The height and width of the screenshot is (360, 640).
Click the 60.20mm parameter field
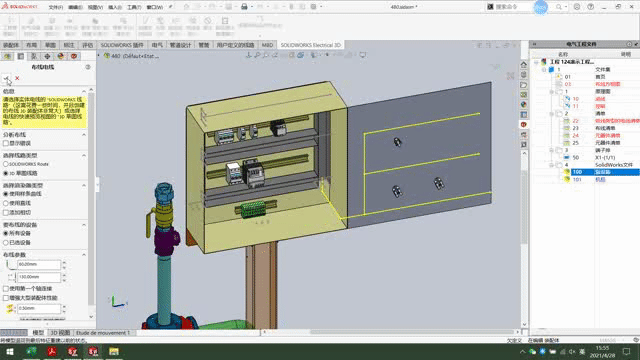(x=38, y=264)
